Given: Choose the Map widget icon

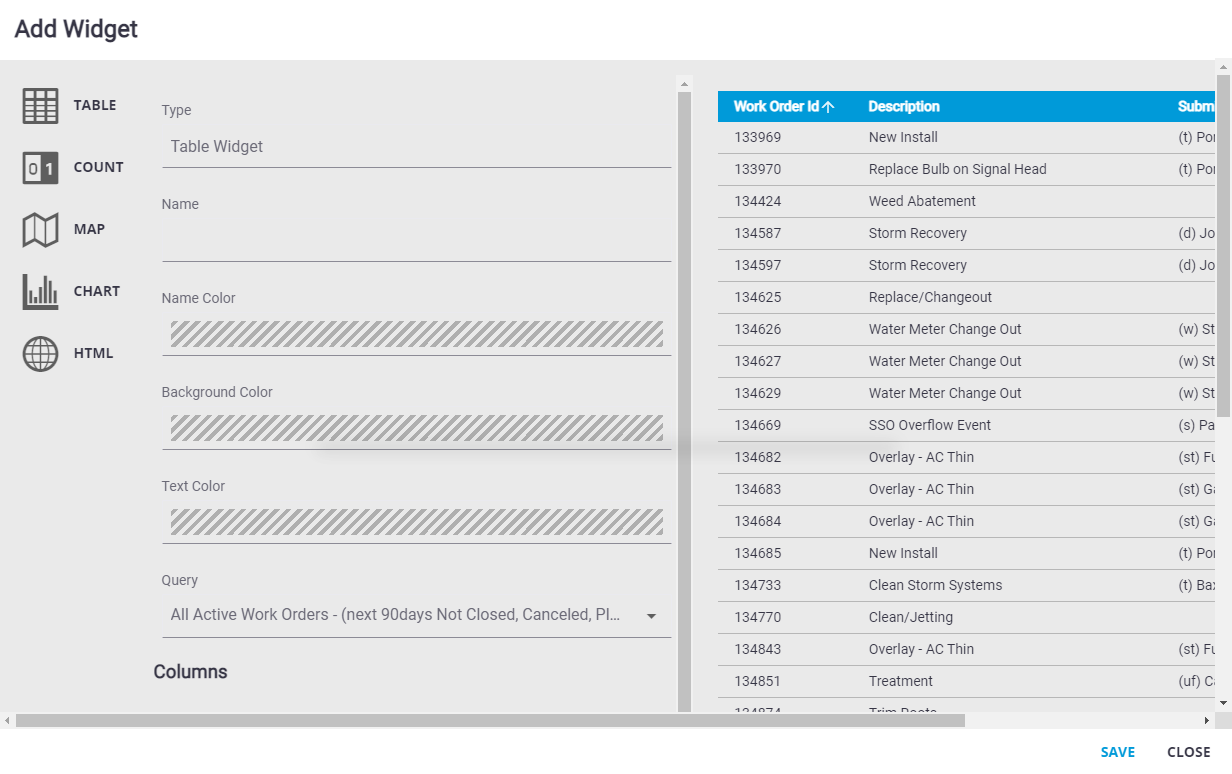Looking at the screenshot, I should [x=40, y=230].
